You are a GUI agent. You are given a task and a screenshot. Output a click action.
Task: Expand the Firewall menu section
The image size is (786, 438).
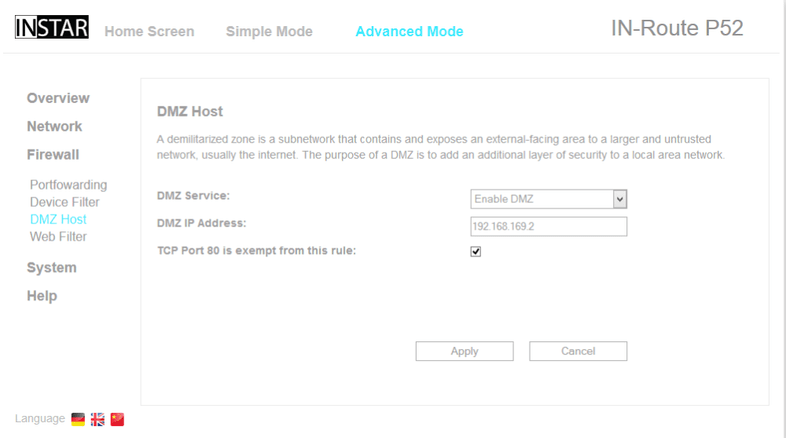(x=53, y=155)
